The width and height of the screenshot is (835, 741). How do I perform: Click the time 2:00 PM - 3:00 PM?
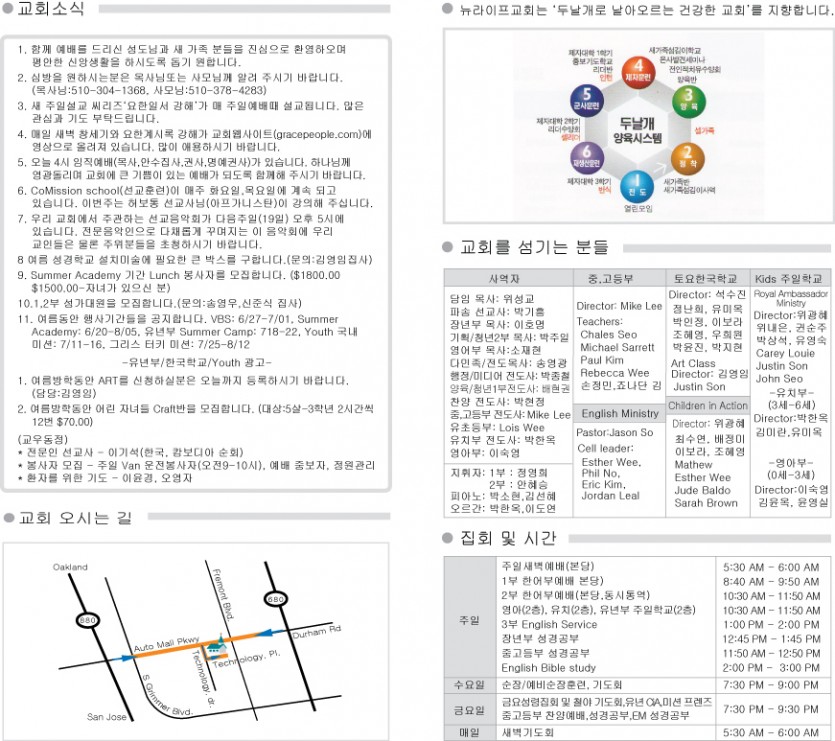771,668
